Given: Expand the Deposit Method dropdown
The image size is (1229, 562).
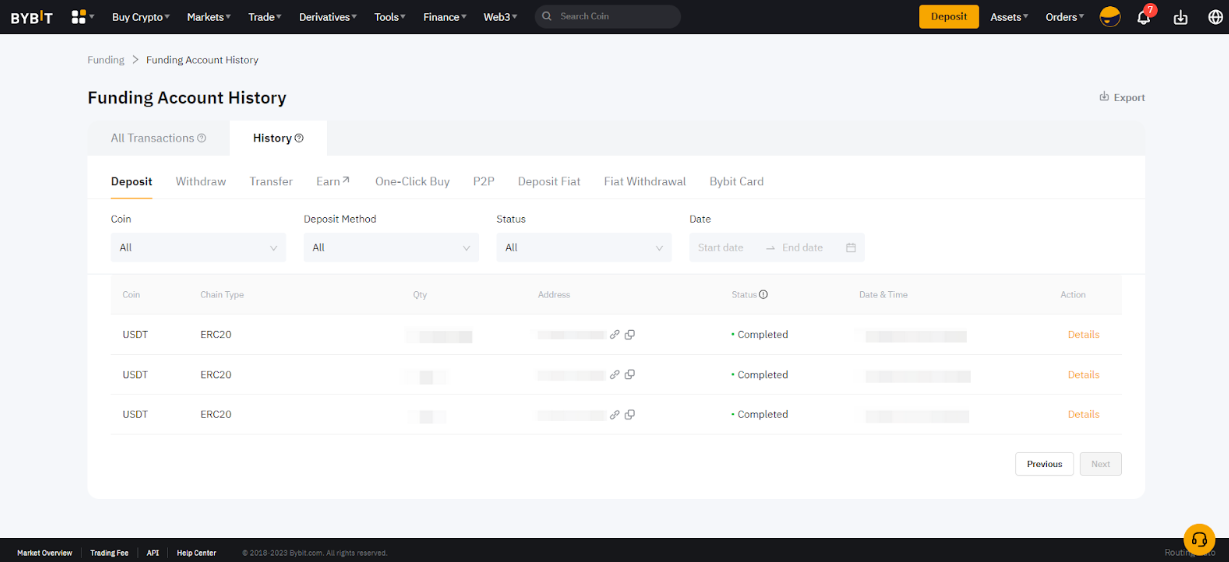Looking at the screenshot, I should (391, 248).
